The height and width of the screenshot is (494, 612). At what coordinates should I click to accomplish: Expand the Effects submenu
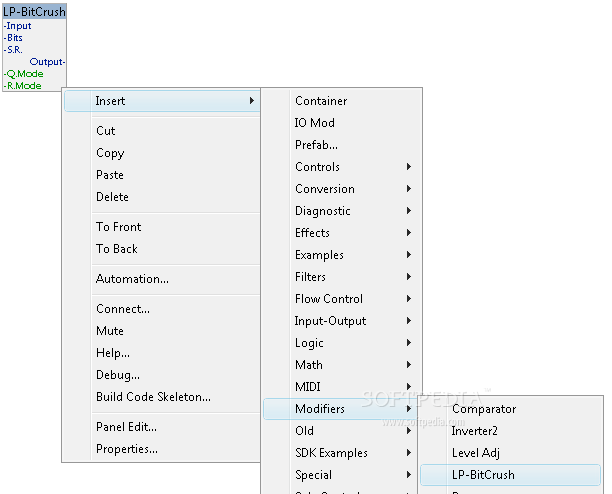[x=342, y=233]
